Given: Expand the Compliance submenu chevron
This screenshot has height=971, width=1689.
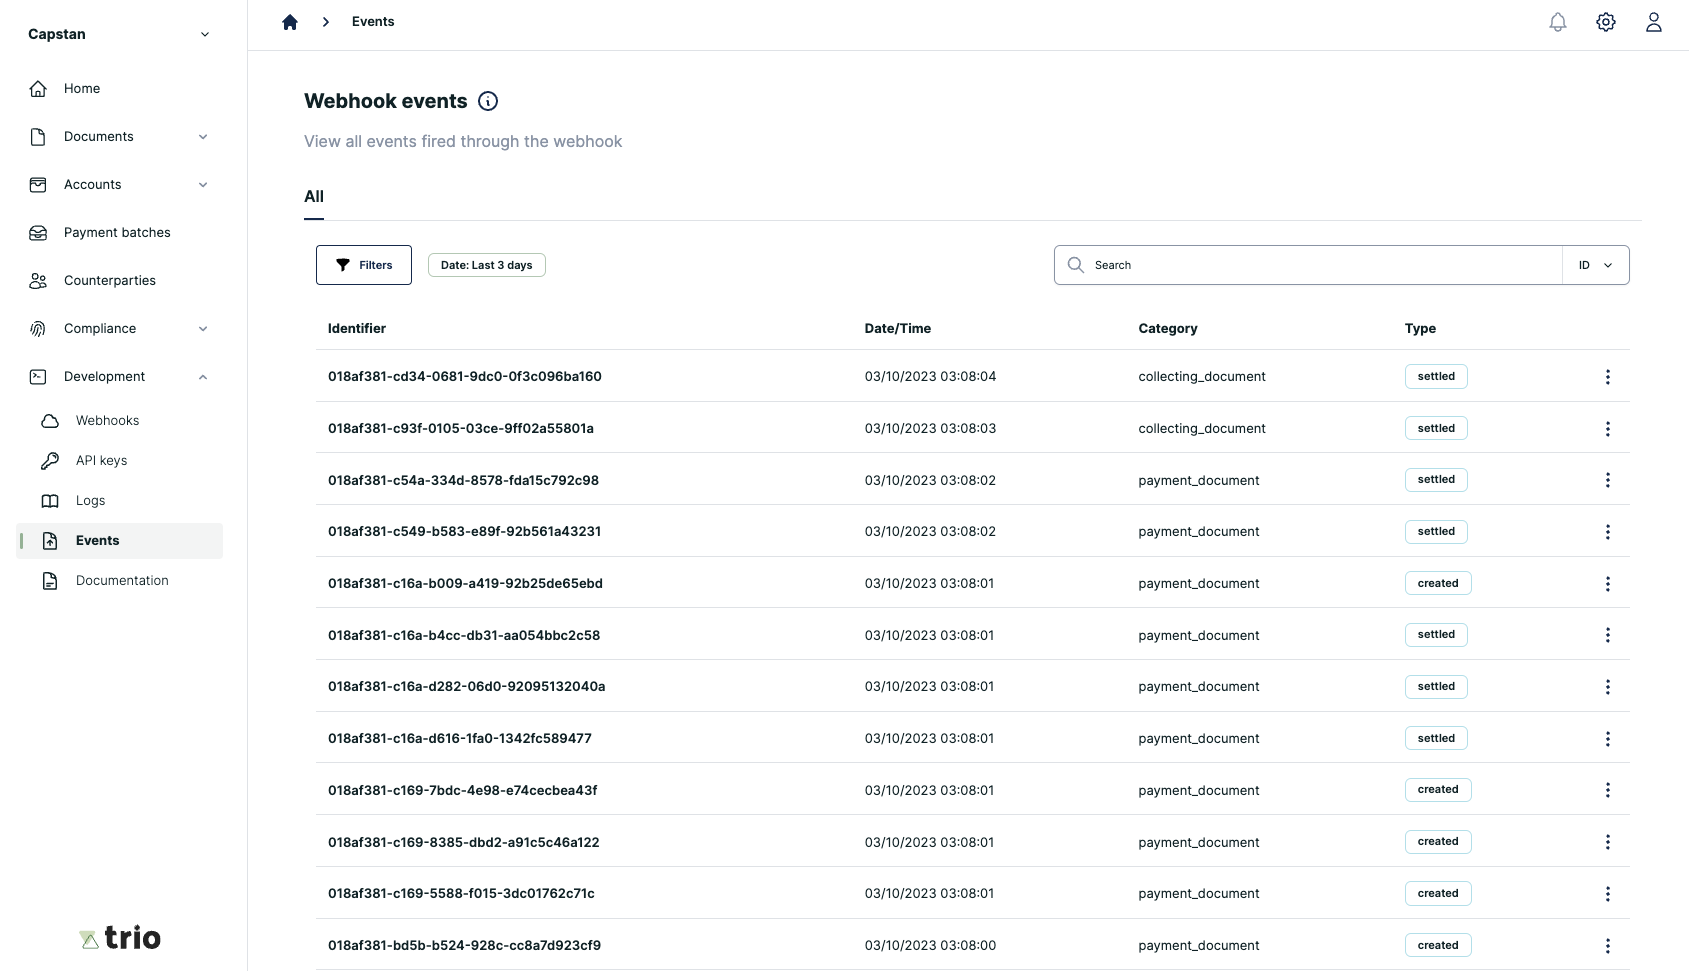Looking at the screenshot, I should coord(203,329).
